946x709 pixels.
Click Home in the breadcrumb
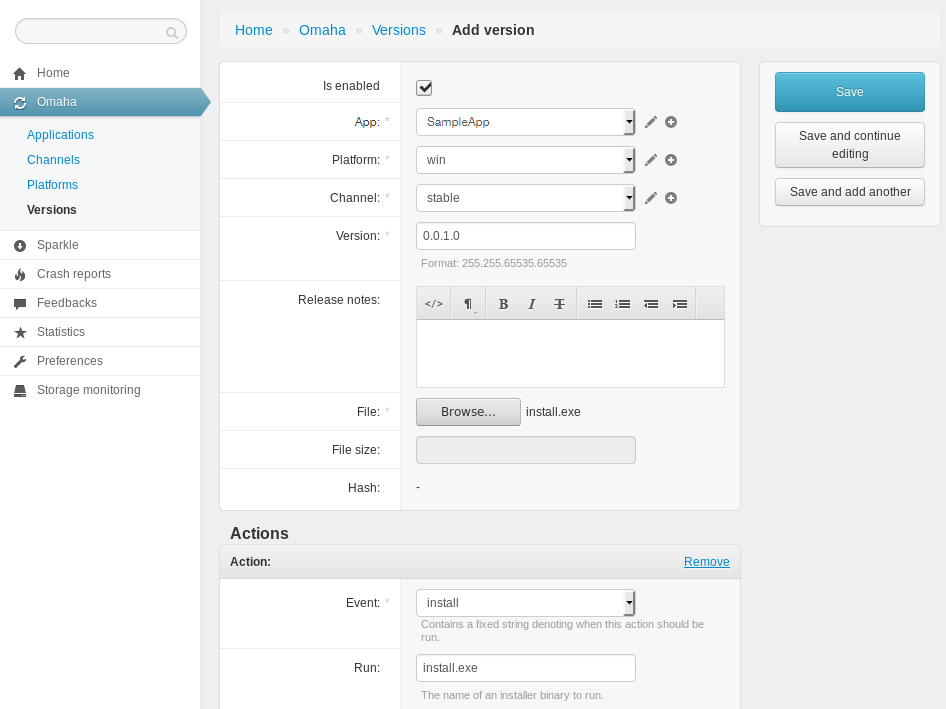pos(253,30)
